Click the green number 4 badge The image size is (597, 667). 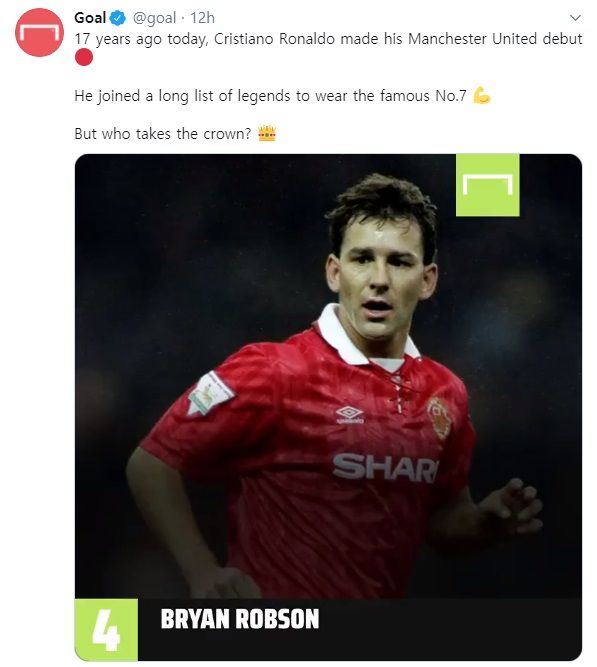point(106,630)
